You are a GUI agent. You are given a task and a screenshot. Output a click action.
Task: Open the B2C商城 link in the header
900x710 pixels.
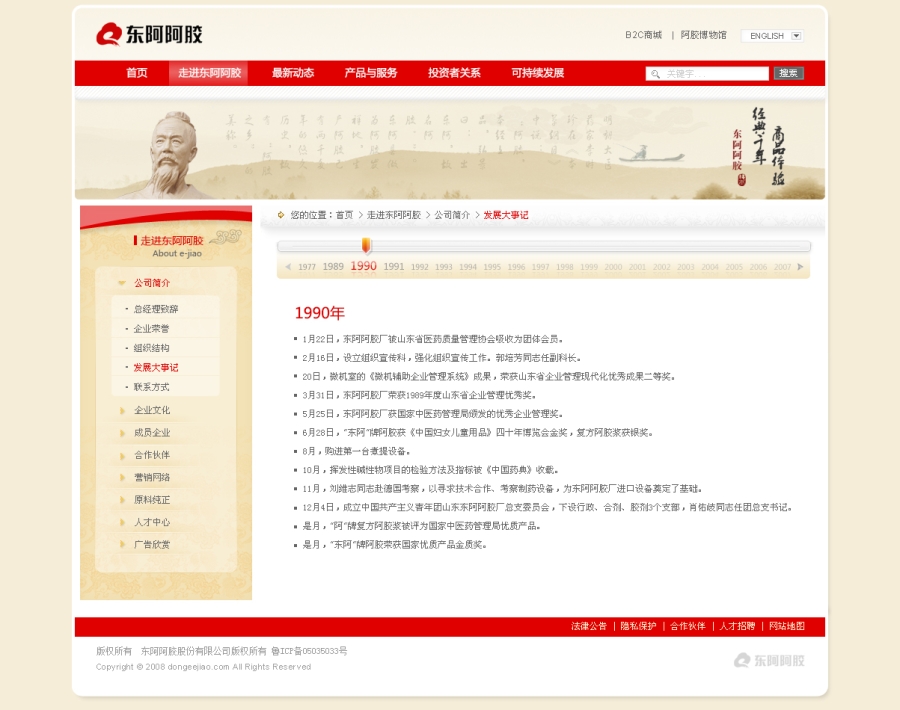[x=643, y=35]
